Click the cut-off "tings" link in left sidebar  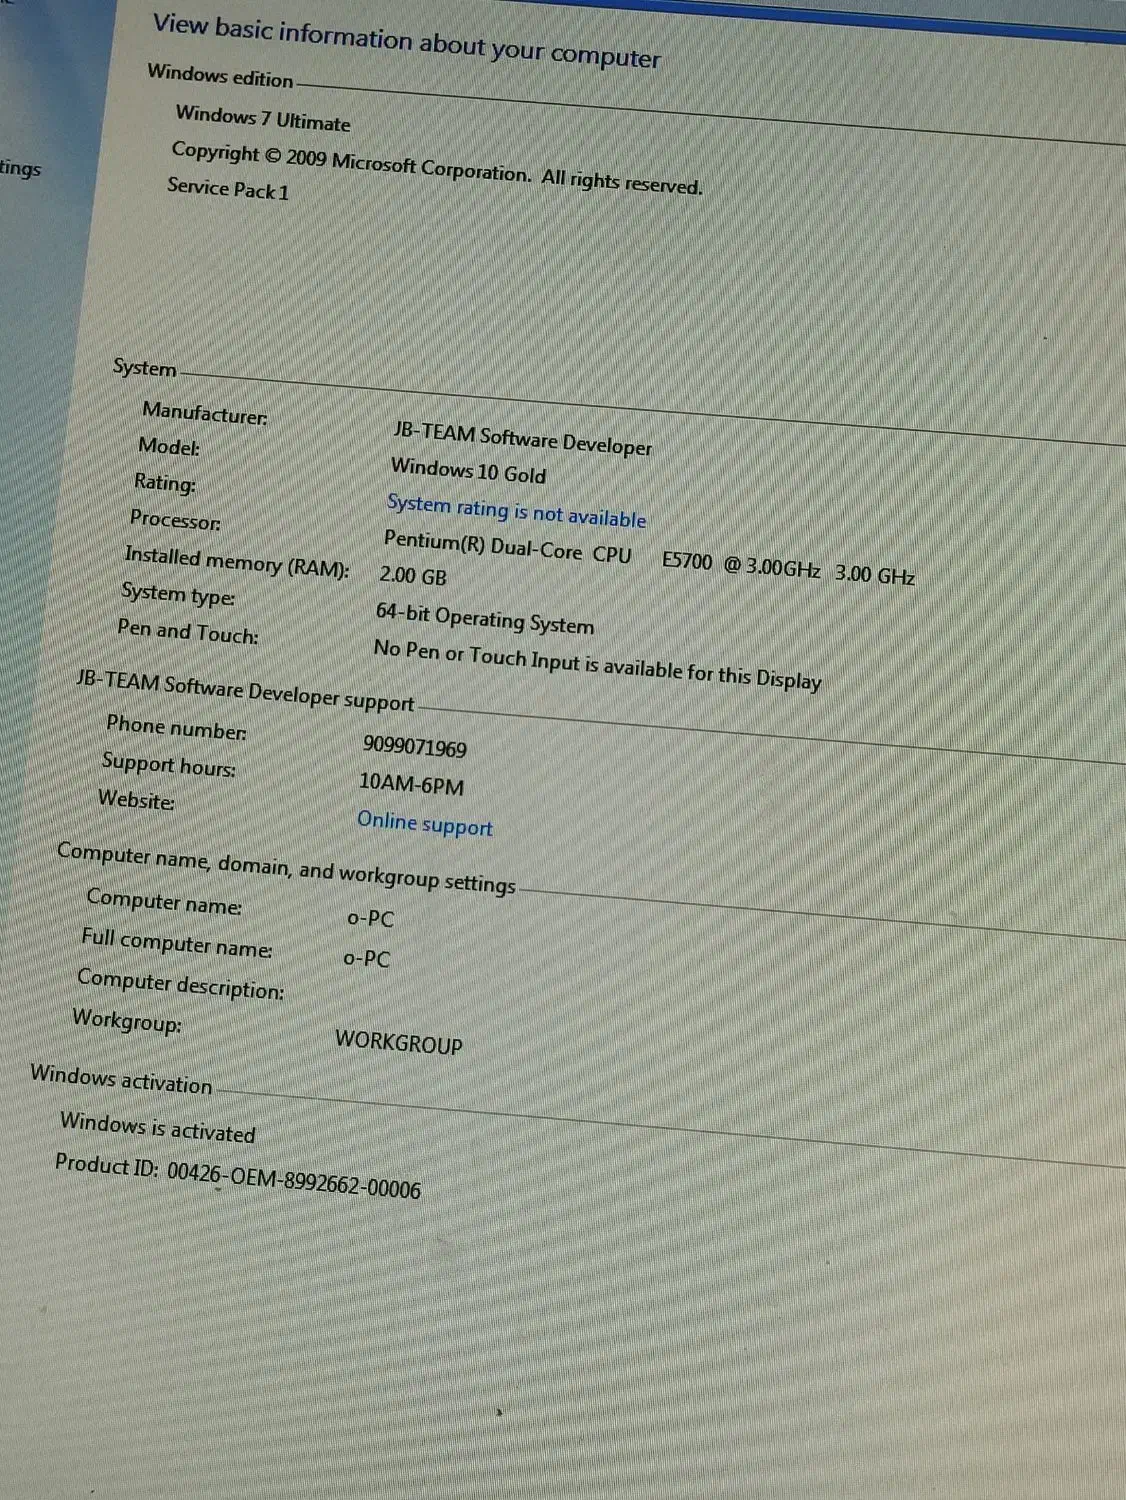pyautogui.click(x=20, y=168)
